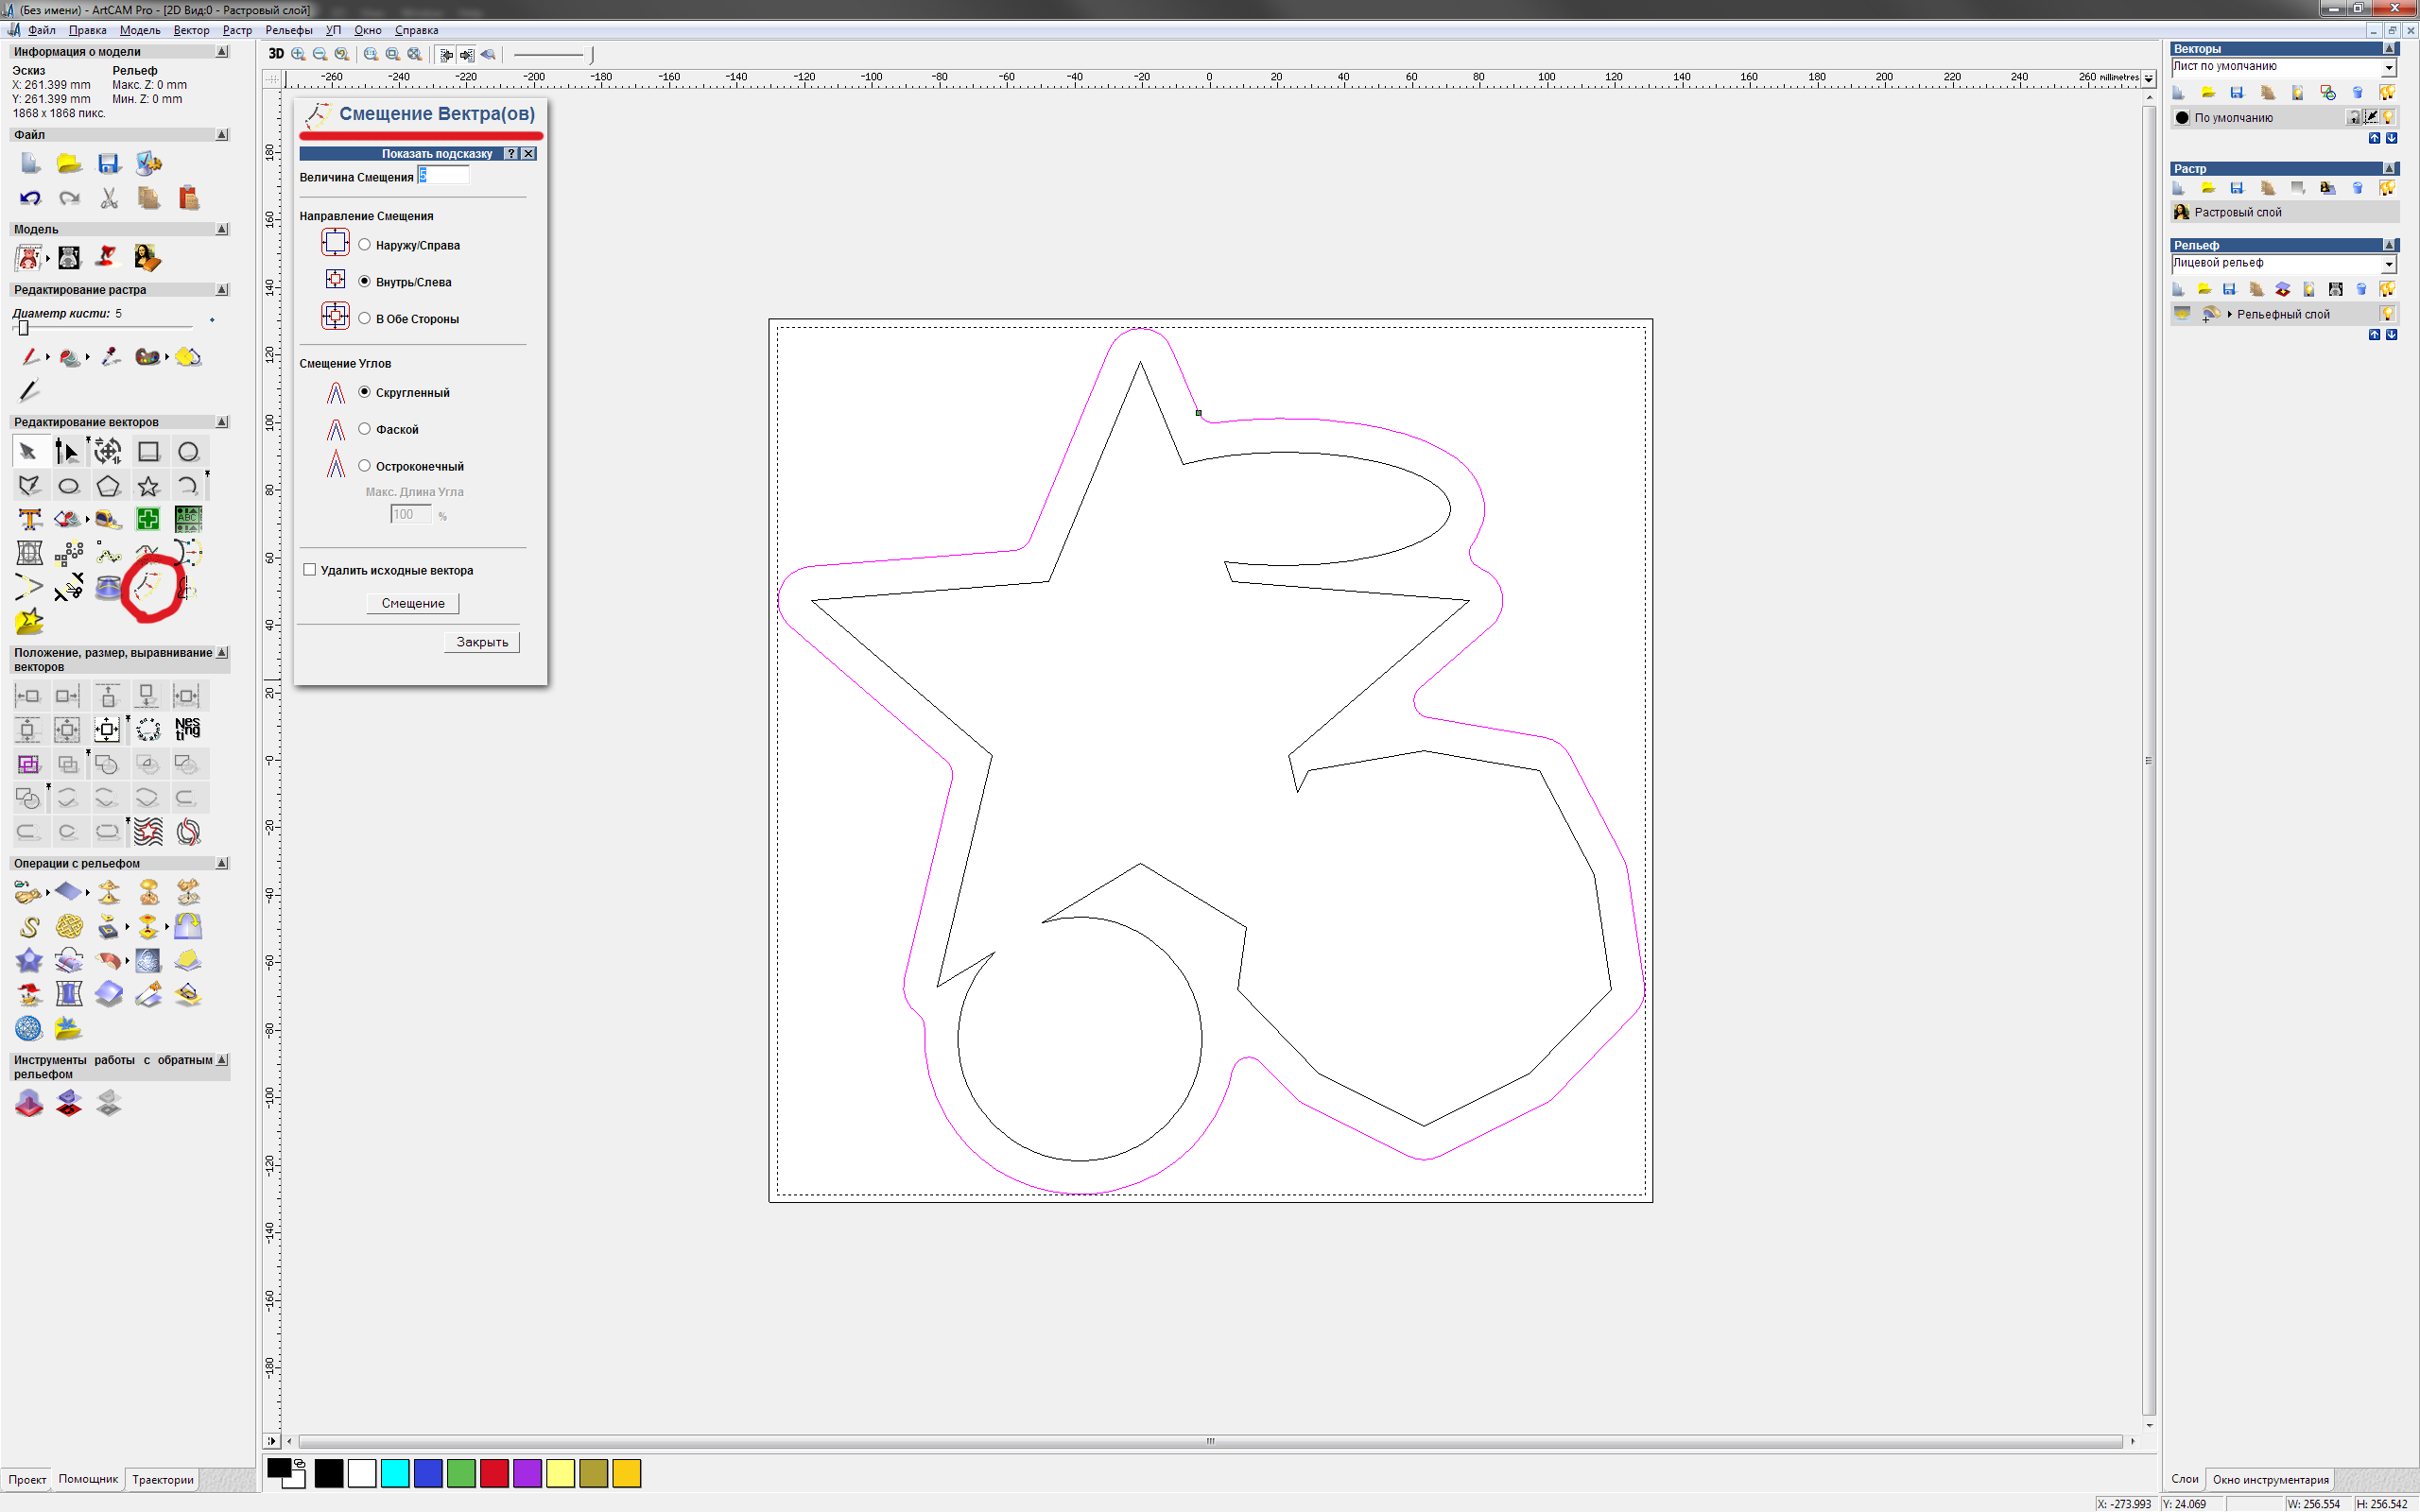
Task: Collapse the Редактирование векторов panel
Action: 222,422
